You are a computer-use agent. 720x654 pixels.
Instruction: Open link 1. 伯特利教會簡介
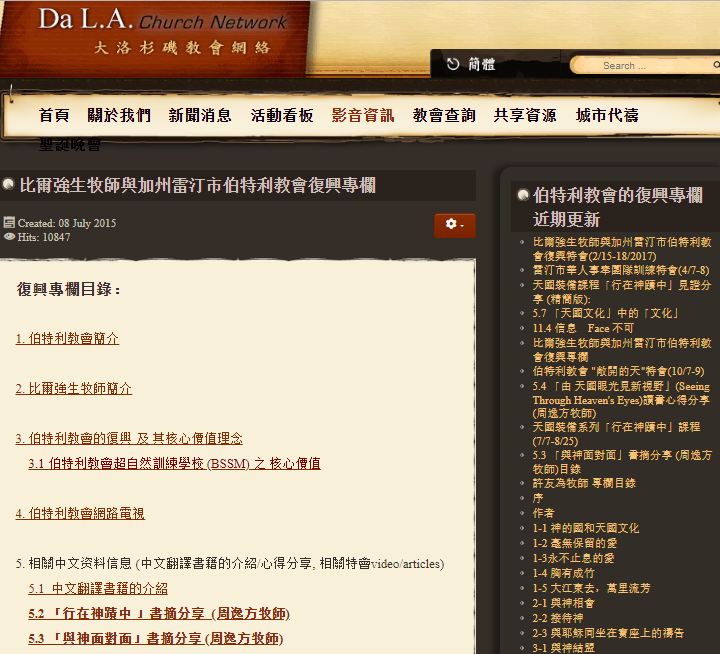(67, 339)
